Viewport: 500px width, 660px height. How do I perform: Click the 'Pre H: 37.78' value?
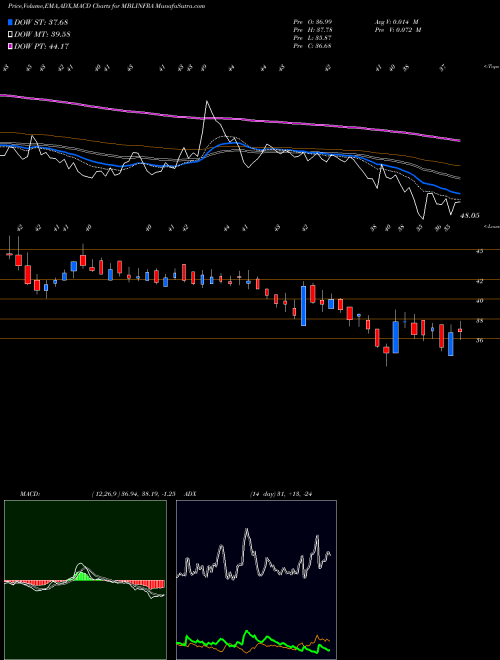[312, 30]
